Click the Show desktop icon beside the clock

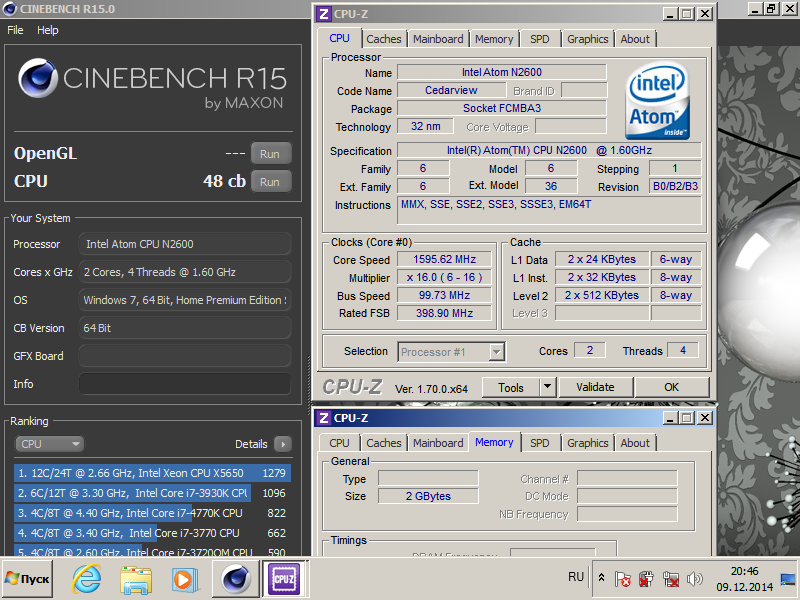[789, 579]
